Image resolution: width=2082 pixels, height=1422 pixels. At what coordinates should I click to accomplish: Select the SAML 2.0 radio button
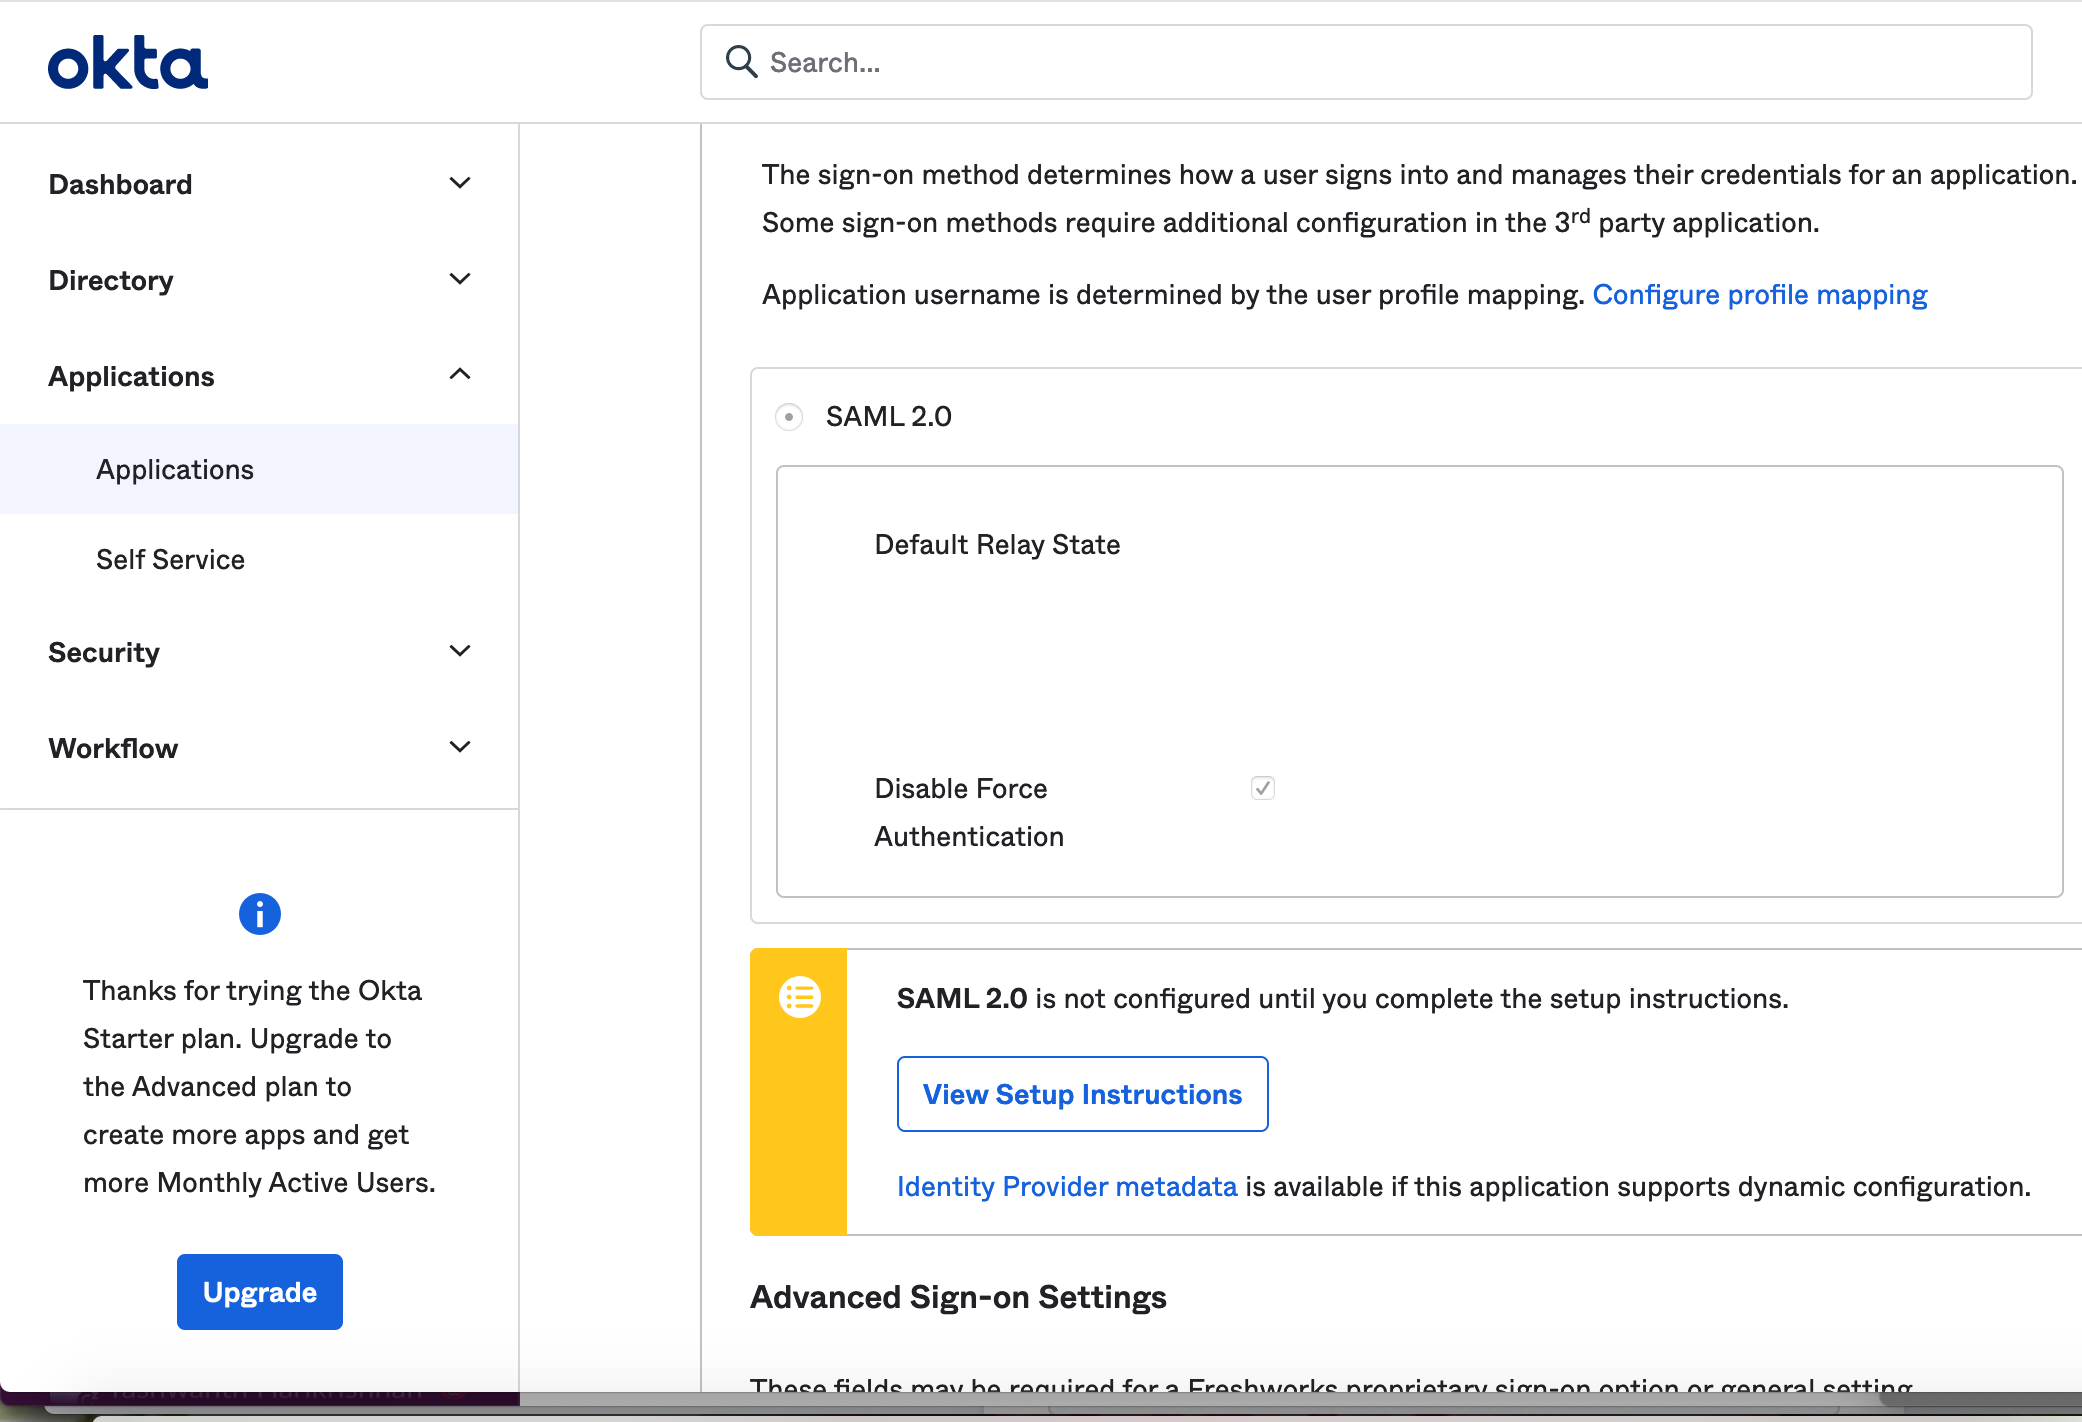click(789, 416)
